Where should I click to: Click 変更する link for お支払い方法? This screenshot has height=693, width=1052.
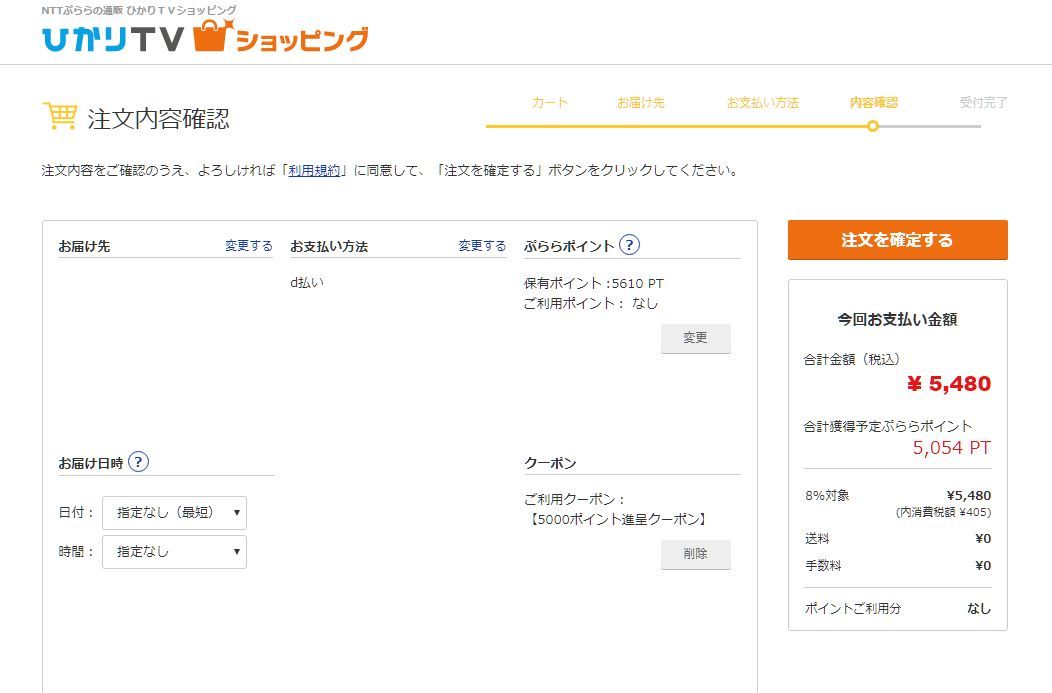pos(482,245)
